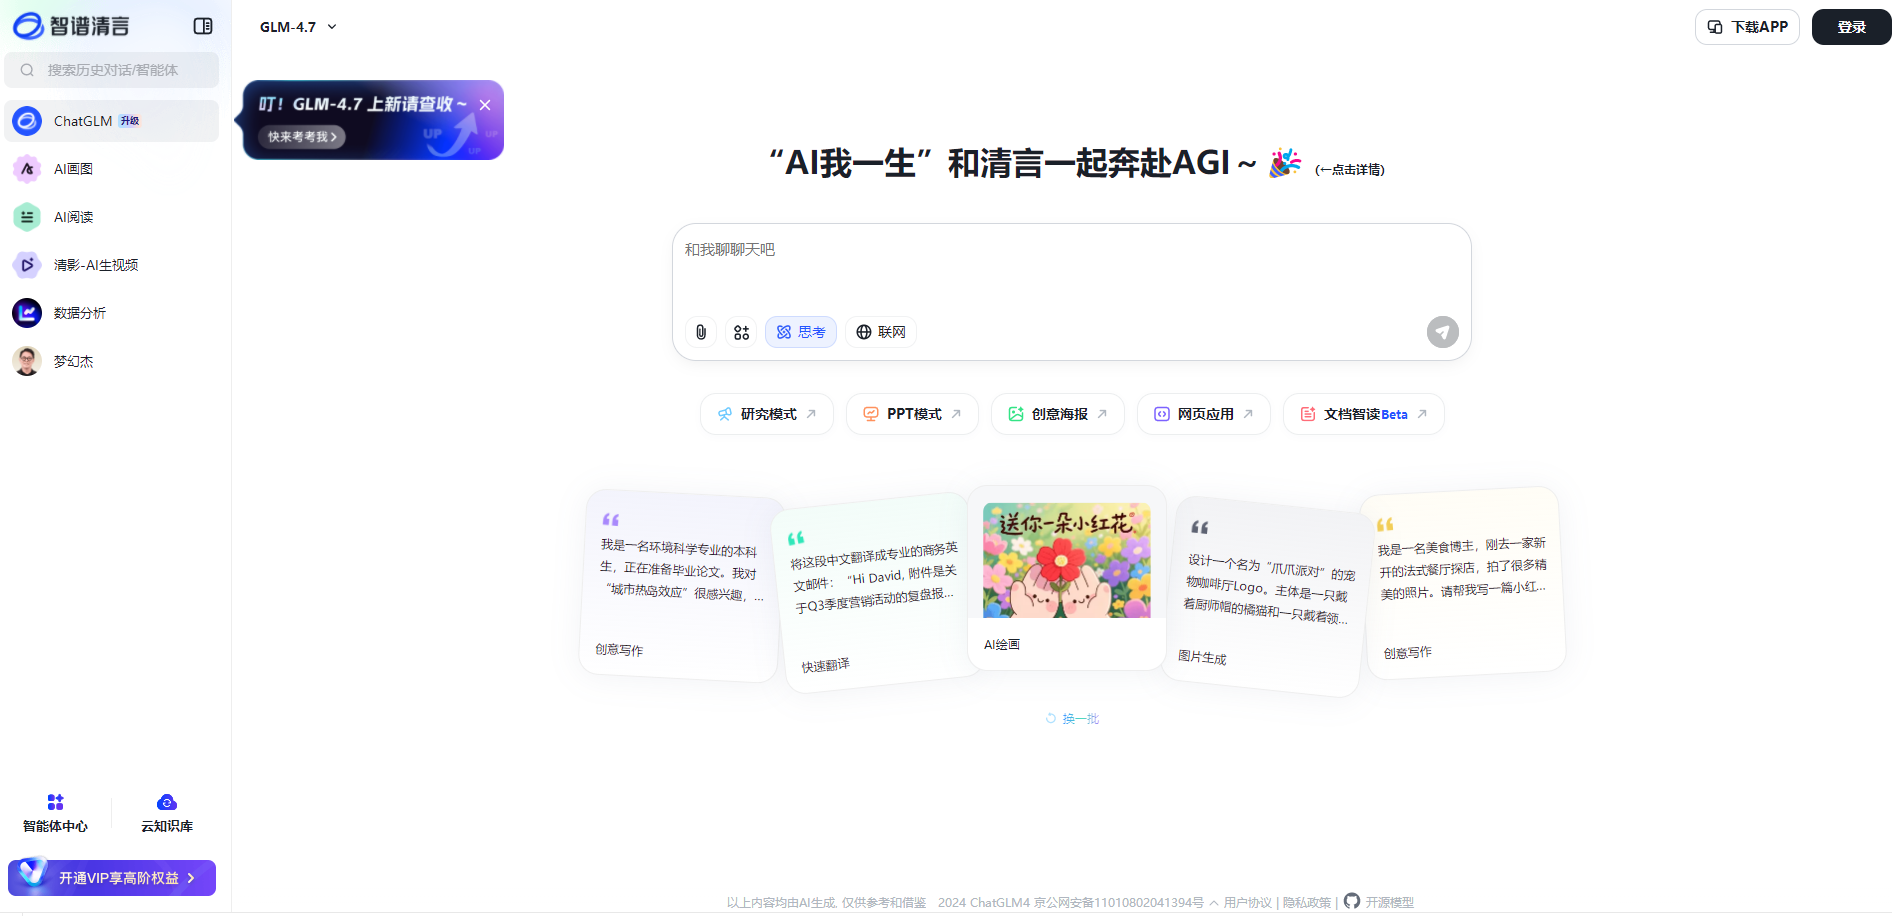
Task: Open the 梦幻杰 agent from the sidebar
Action: click(74, 360)
